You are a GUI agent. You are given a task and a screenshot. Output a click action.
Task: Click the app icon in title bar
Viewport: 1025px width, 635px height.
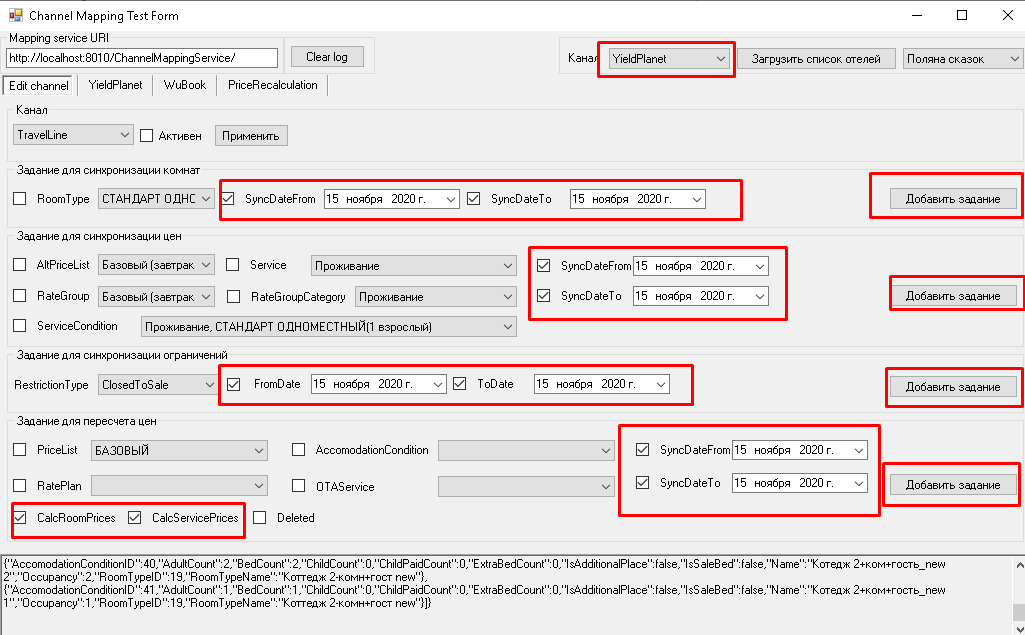tap(15, 16)
